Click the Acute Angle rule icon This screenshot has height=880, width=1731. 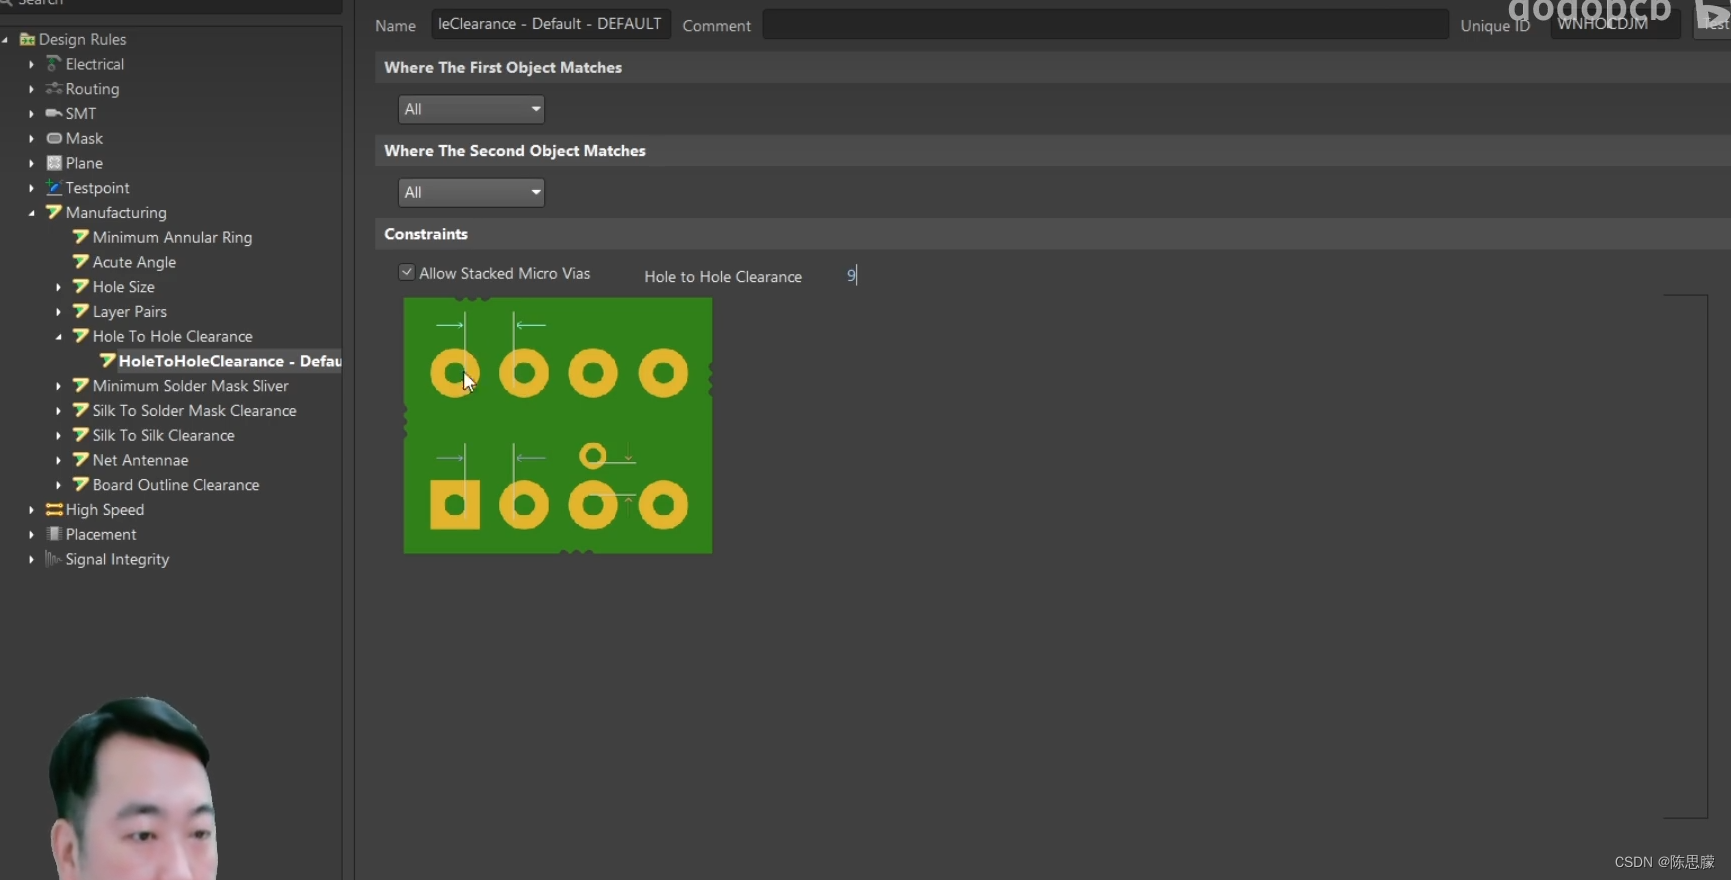tap(81, 262)
